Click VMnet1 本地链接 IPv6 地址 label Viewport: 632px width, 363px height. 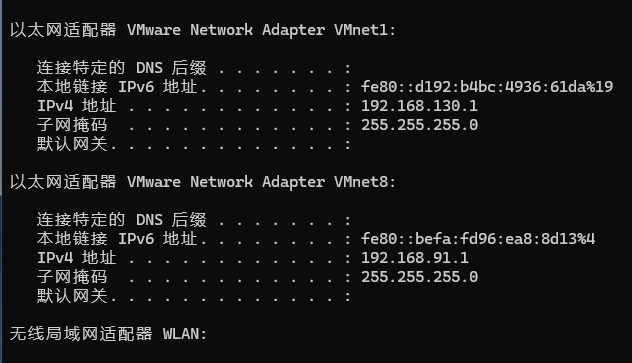click(117, 87)
